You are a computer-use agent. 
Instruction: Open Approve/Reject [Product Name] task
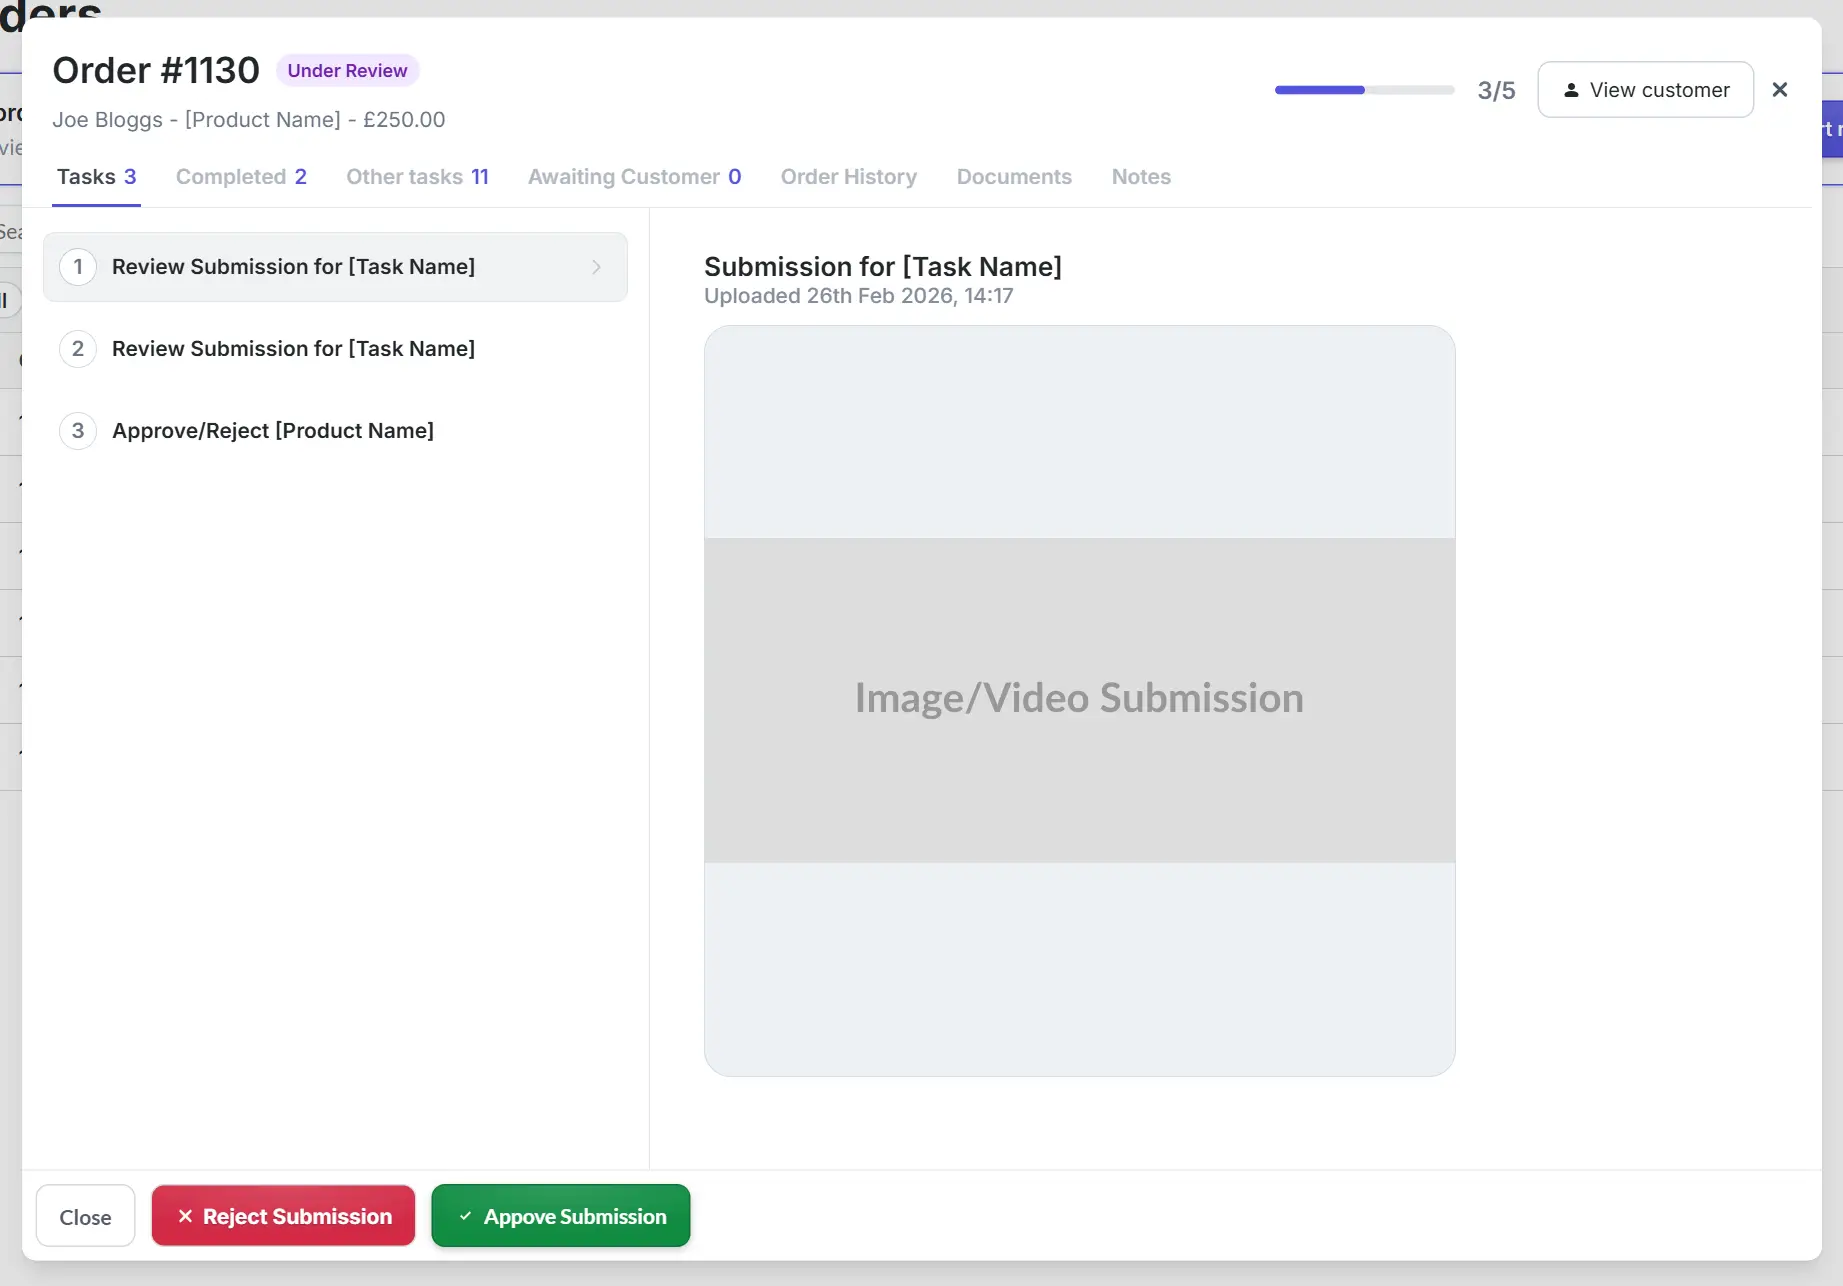click(x=273, y=430)
